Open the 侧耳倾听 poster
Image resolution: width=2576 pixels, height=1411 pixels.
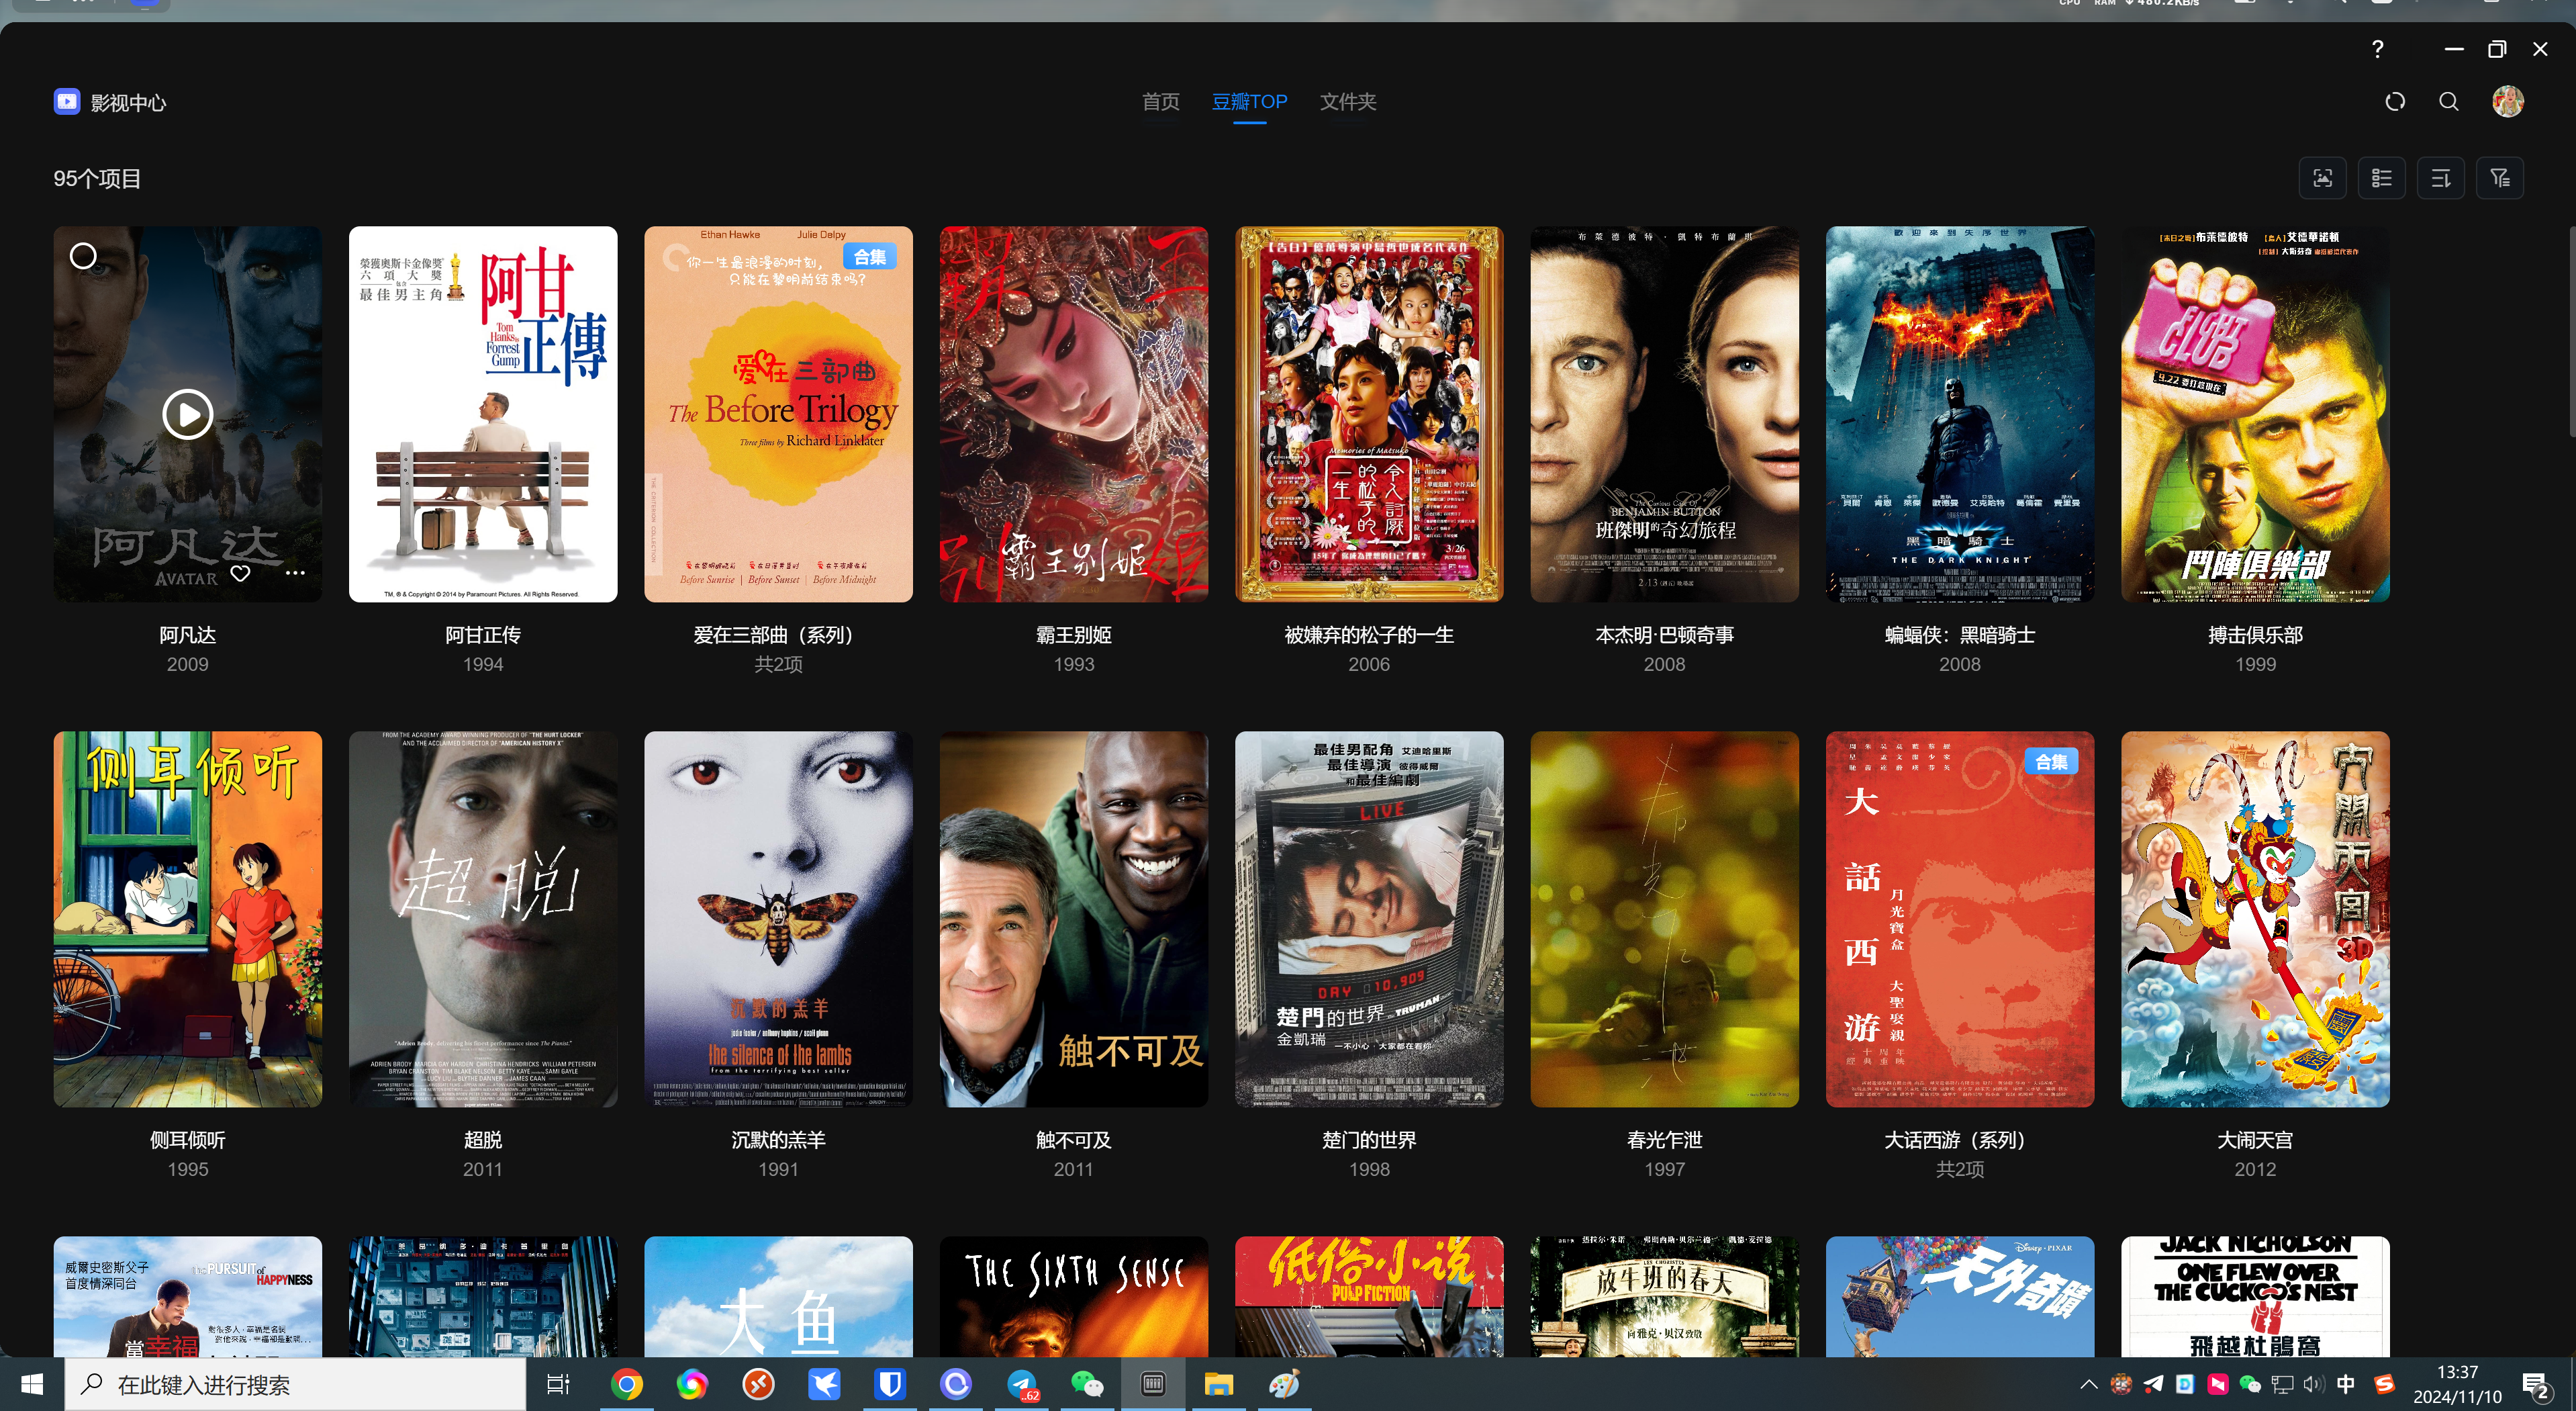coord(188,919)
